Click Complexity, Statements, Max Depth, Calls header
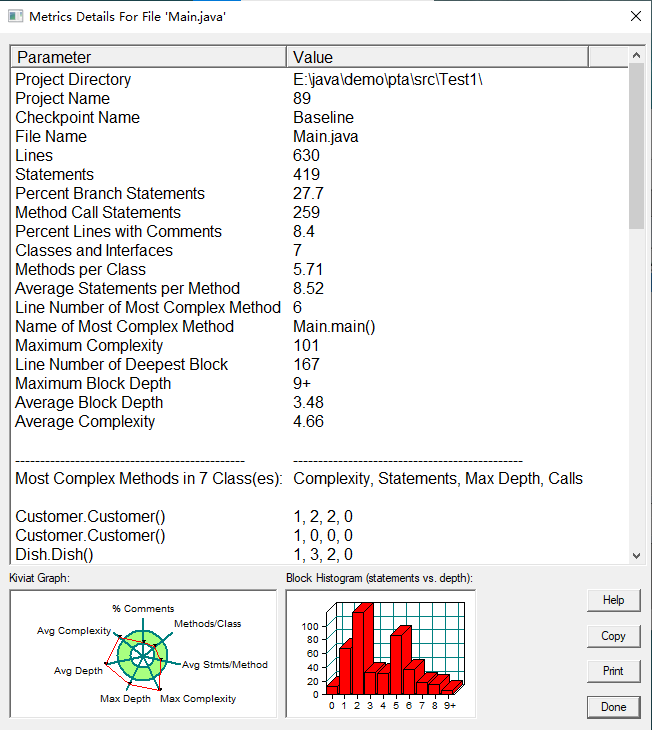This screenshot has height=730, width=652. [438, 479]
